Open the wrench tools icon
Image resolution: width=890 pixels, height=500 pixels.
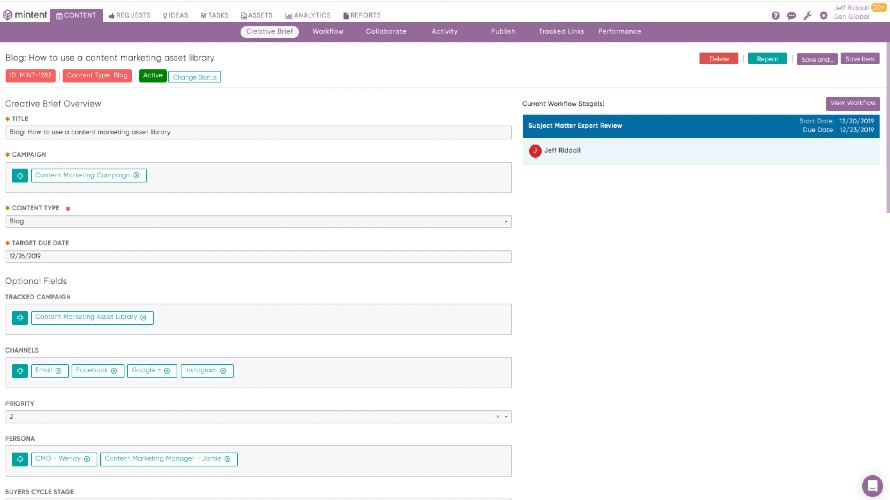coord(807,16)
